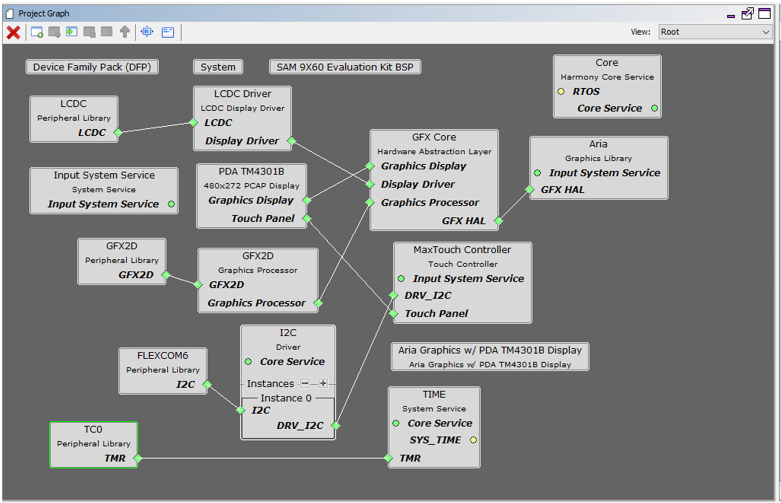Maximize the Project Graph panel

pyautogui.click(x=765, y=13)
